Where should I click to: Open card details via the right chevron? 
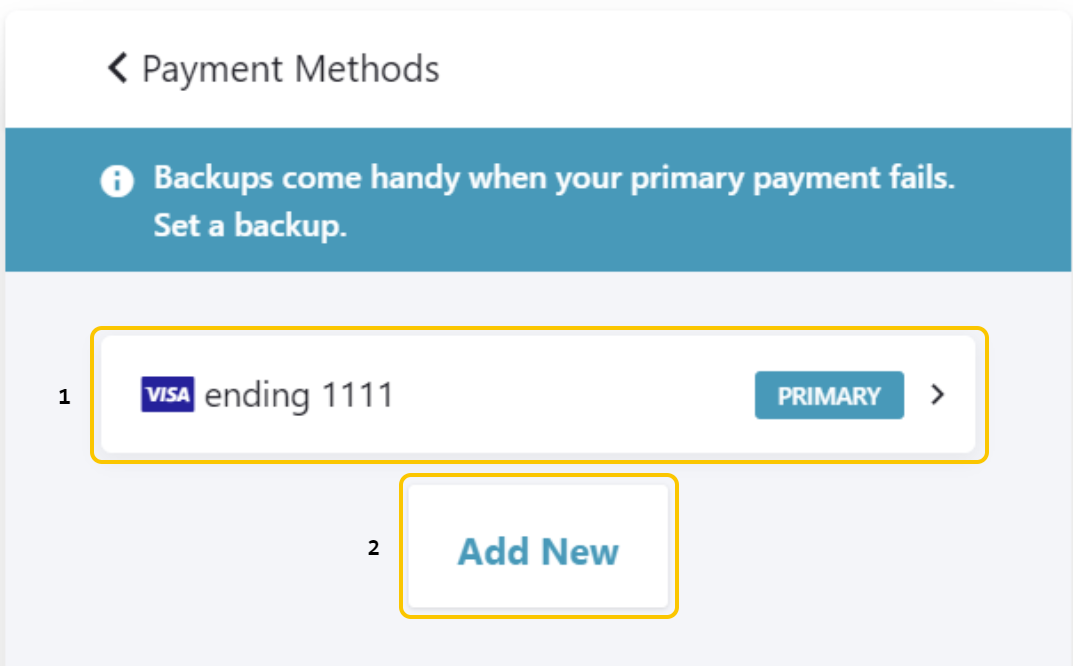pos(938,394)
